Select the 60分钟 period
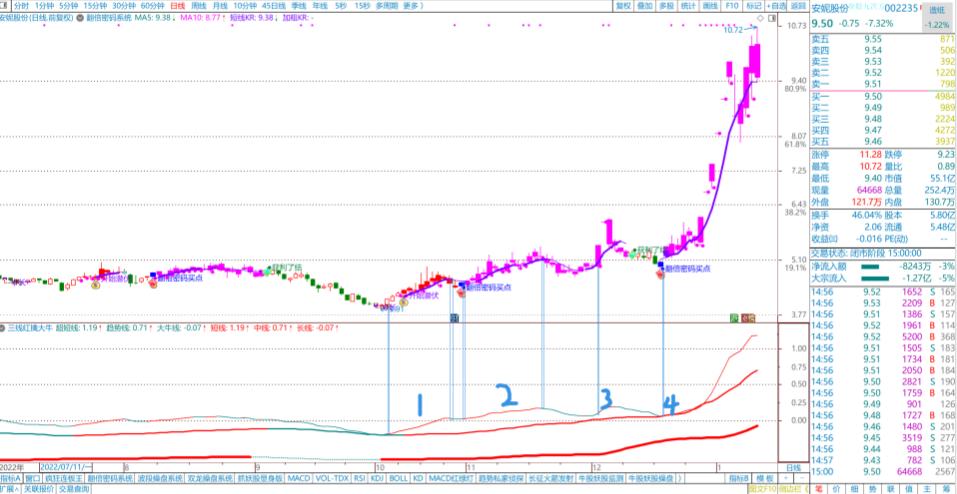 (x=153, y=5)
